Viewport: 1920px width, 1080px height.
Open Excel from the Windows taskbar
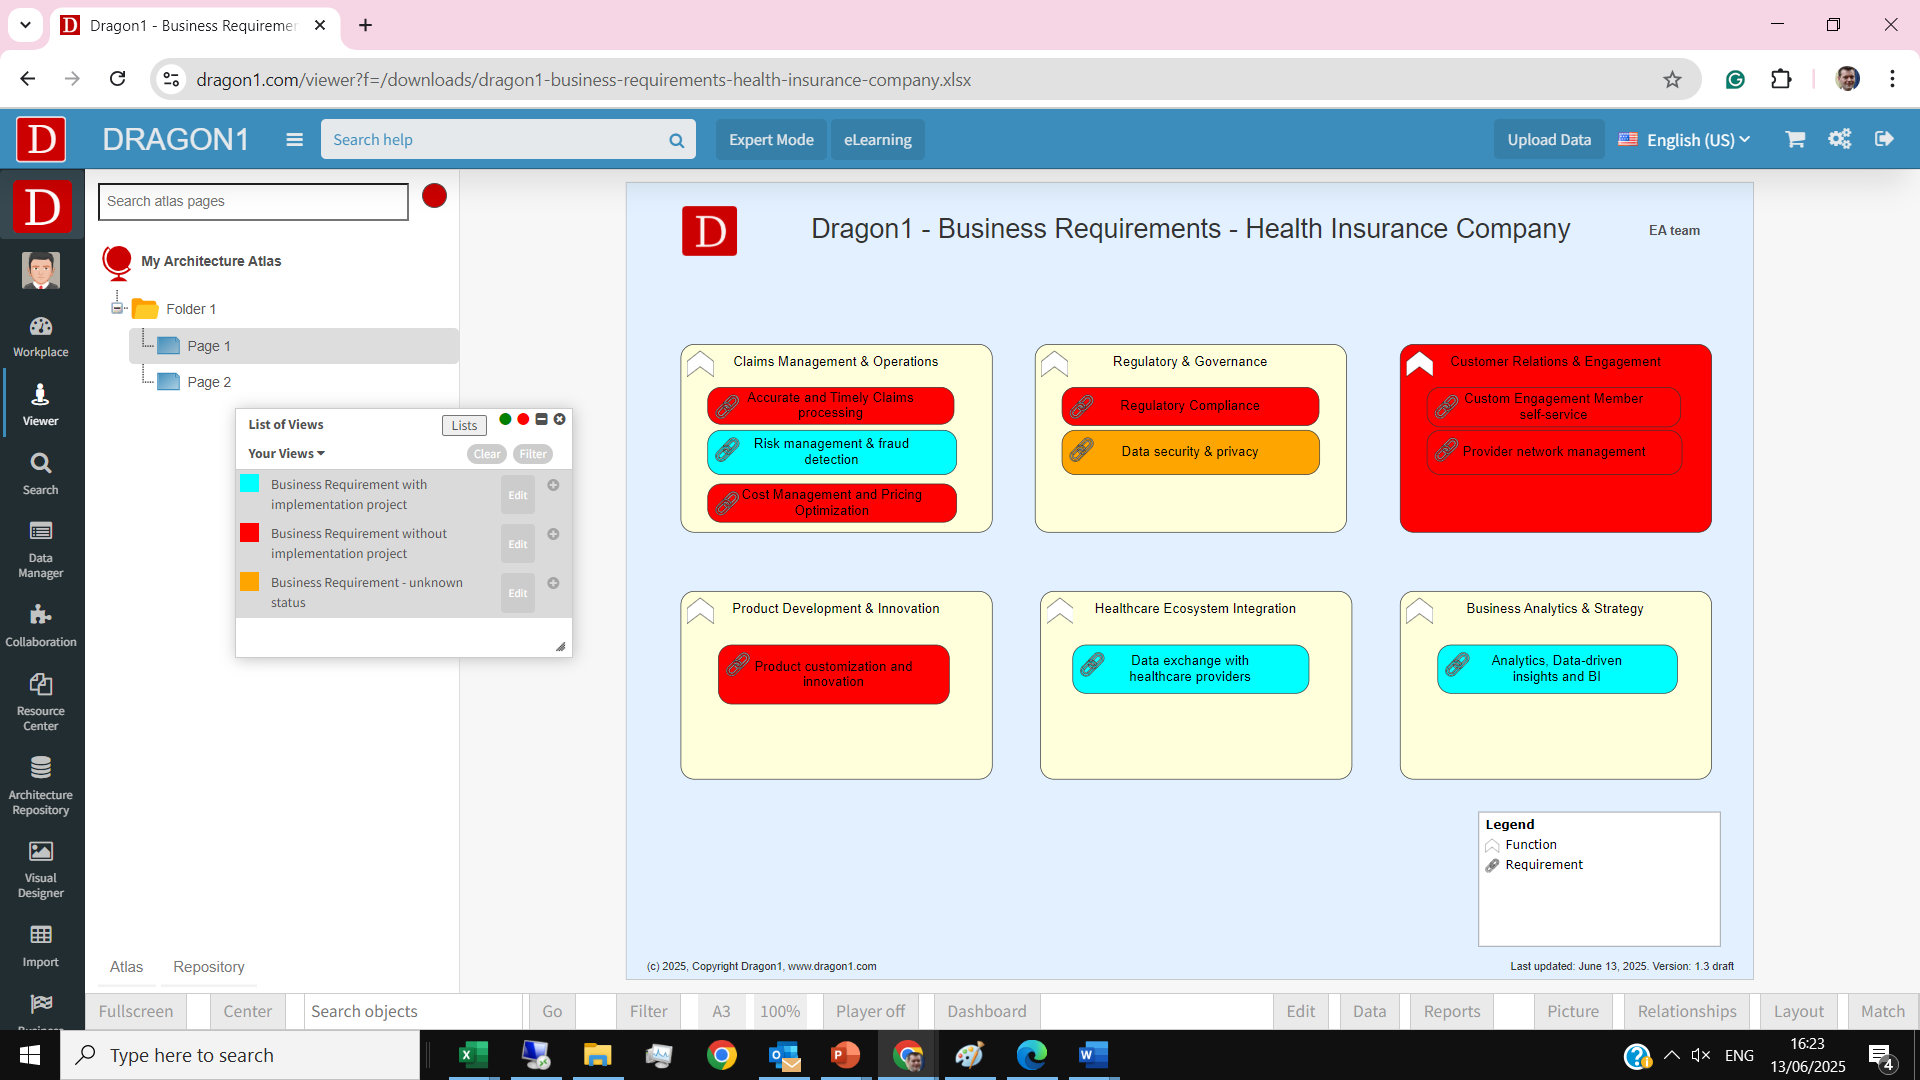[472, 1055]
